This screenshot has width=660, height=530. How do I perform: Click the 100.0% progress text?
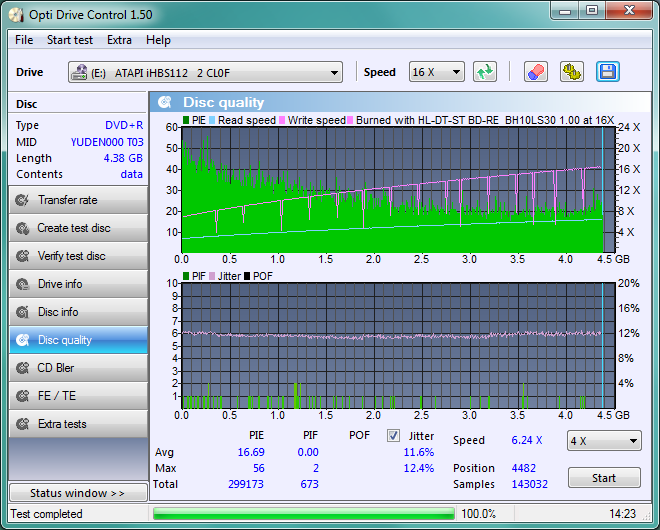[479, 514]
